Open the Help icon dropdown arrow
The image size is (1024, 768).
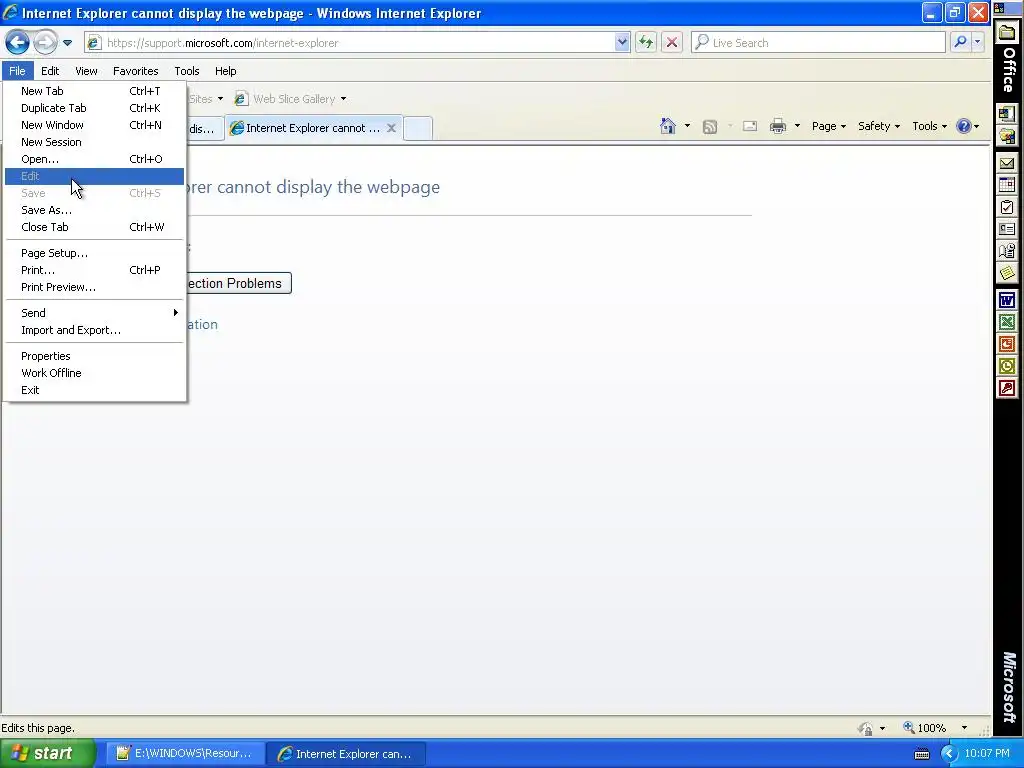click(977, 127)
